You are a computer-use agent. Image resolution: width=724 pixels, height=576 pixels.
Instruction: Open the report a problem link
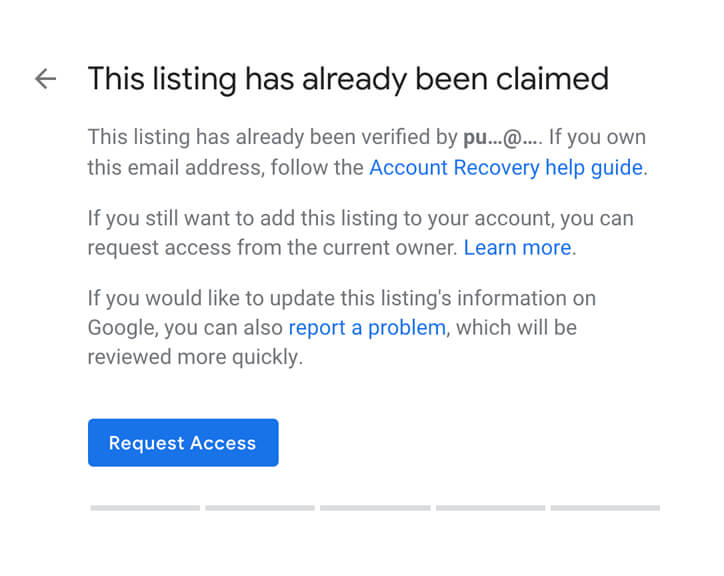click(367, 328)
